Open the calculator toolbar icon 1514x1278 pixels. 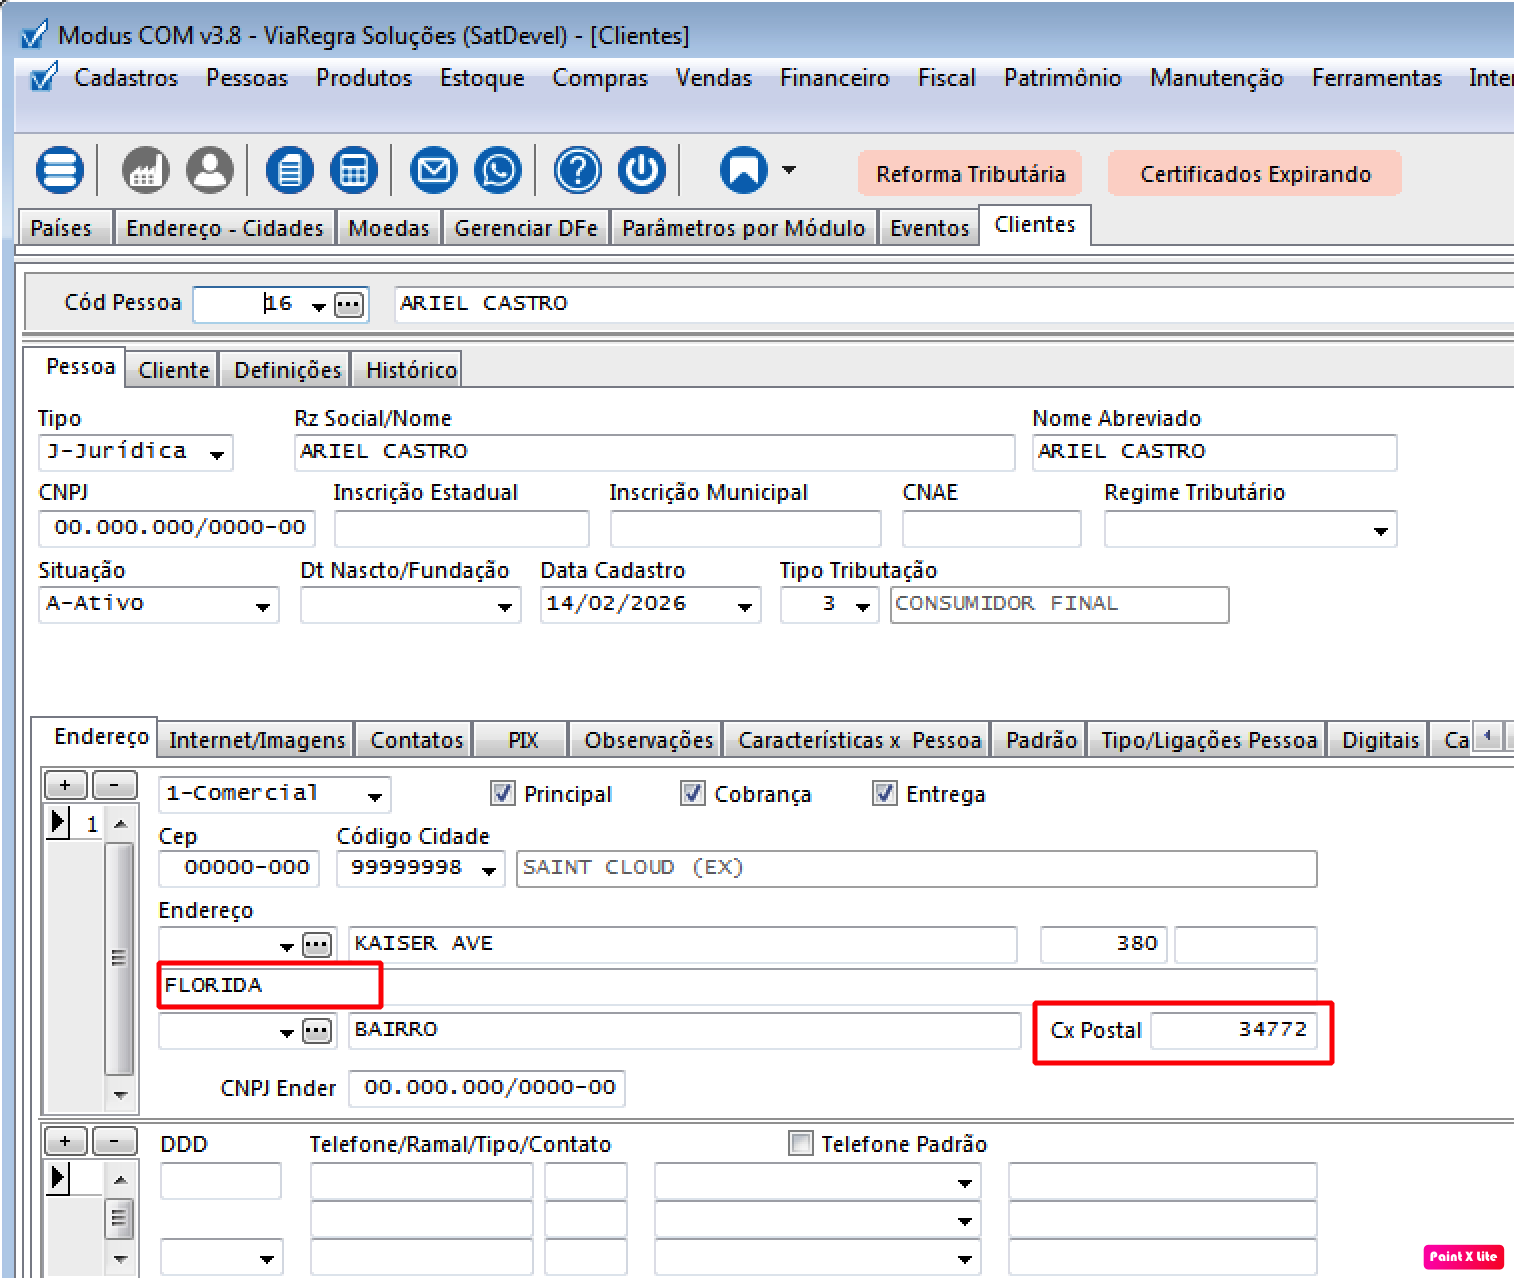[x=354, y=170]
